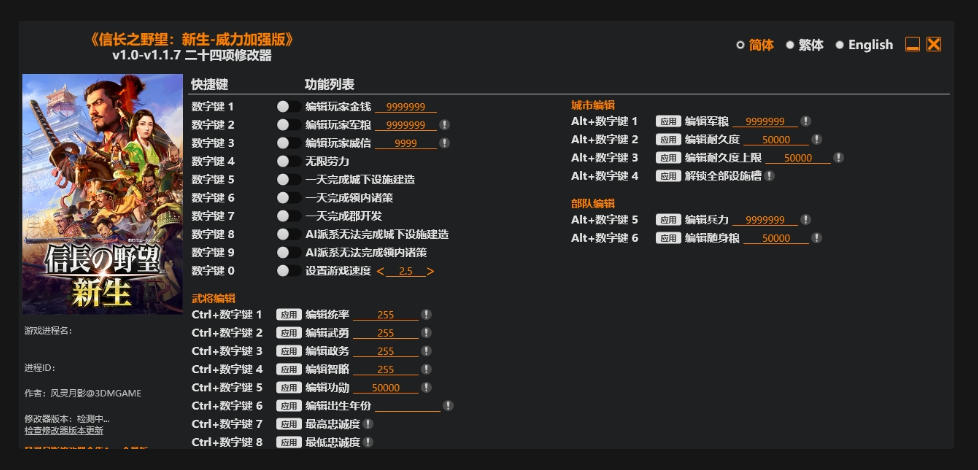The width and height of the screenshot is (978, 470).
Task: Click the info icon beside 编辑武勇
Action: (x=426, y=333)
